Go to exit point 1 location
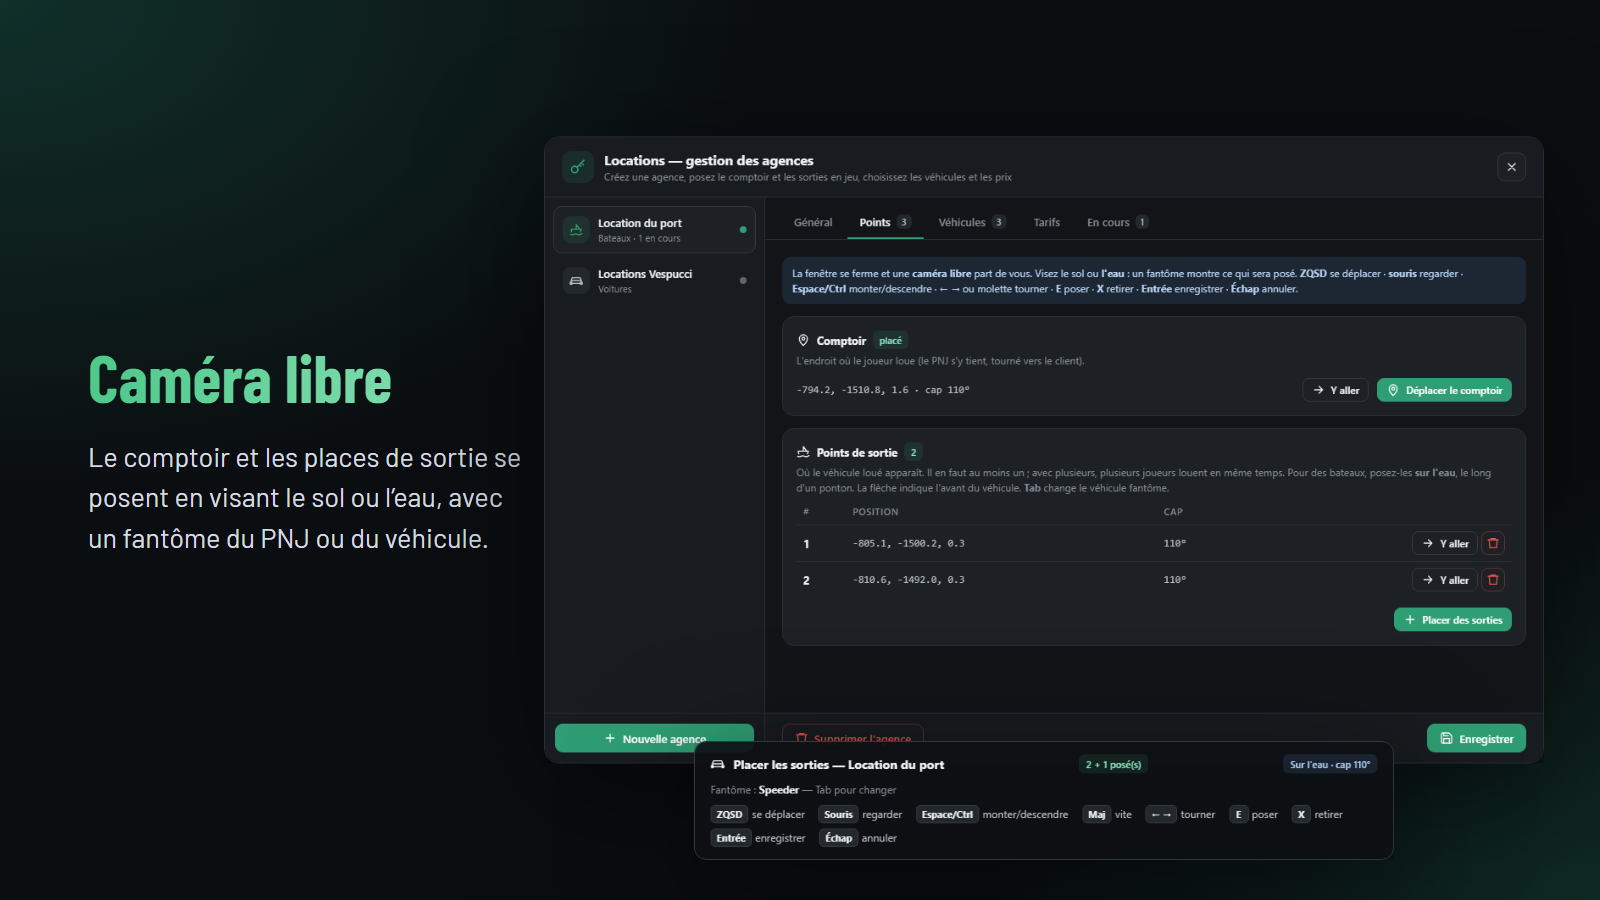This screenshot has width=1600, height=900. coord(1445,544)
